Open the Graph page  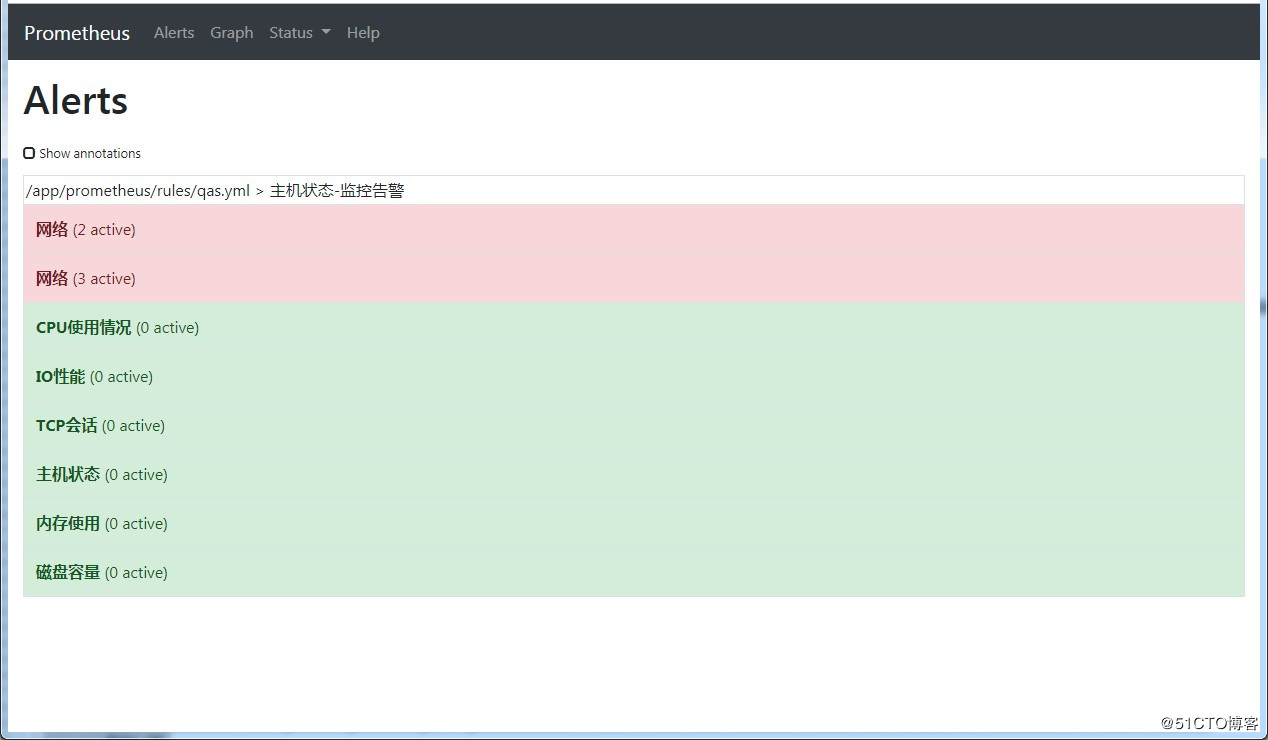(231, 33)
